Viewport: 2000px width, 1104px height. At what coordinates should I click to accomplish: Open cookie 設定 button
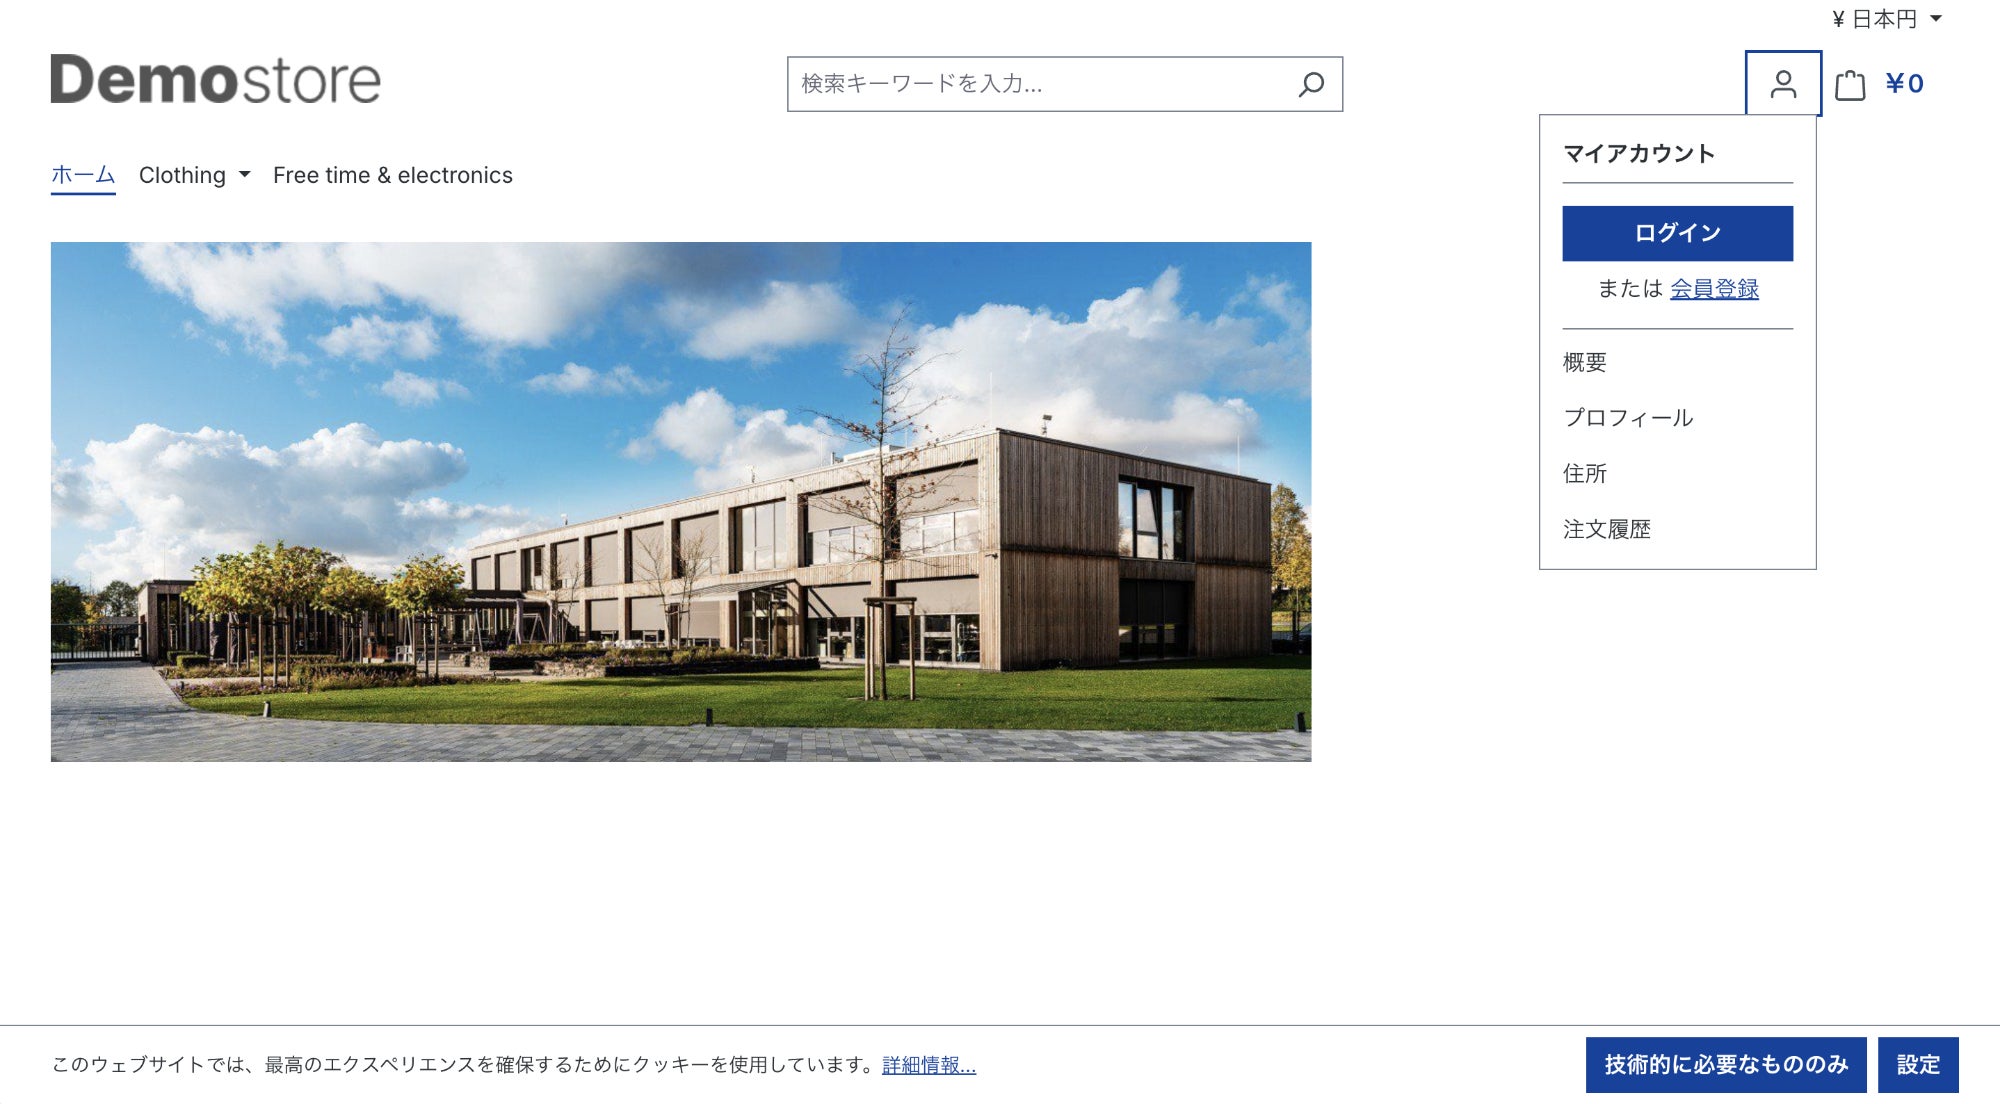[x=1917, y=1065]
